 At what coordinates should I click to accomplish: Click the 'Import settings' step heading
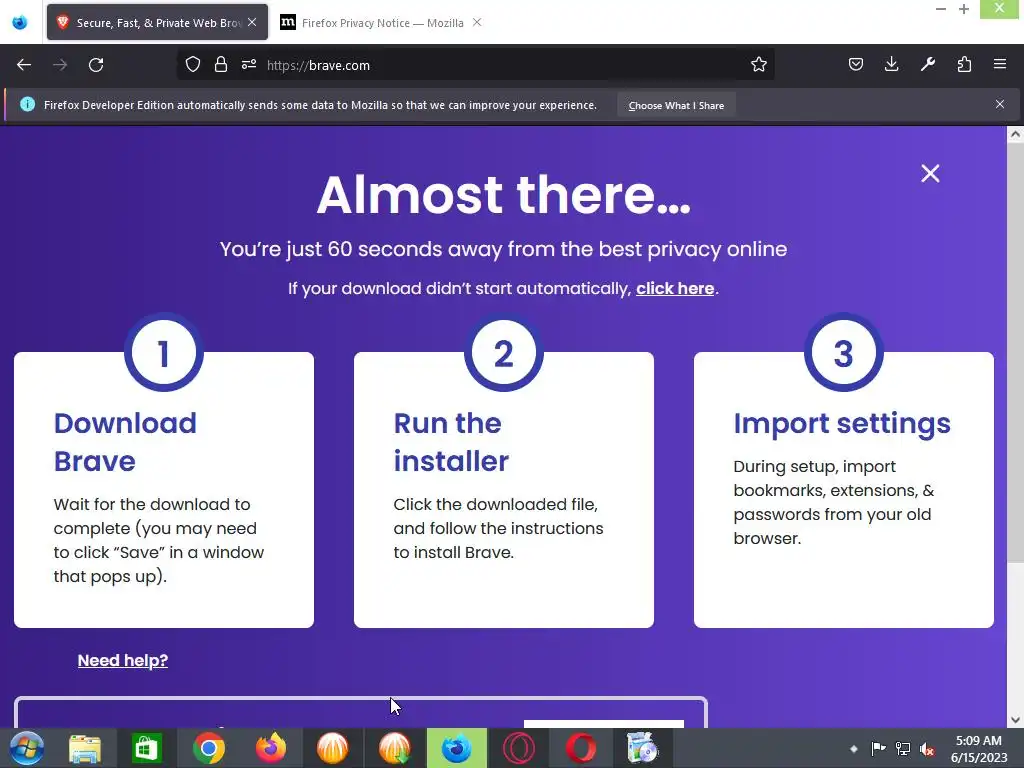842,423
